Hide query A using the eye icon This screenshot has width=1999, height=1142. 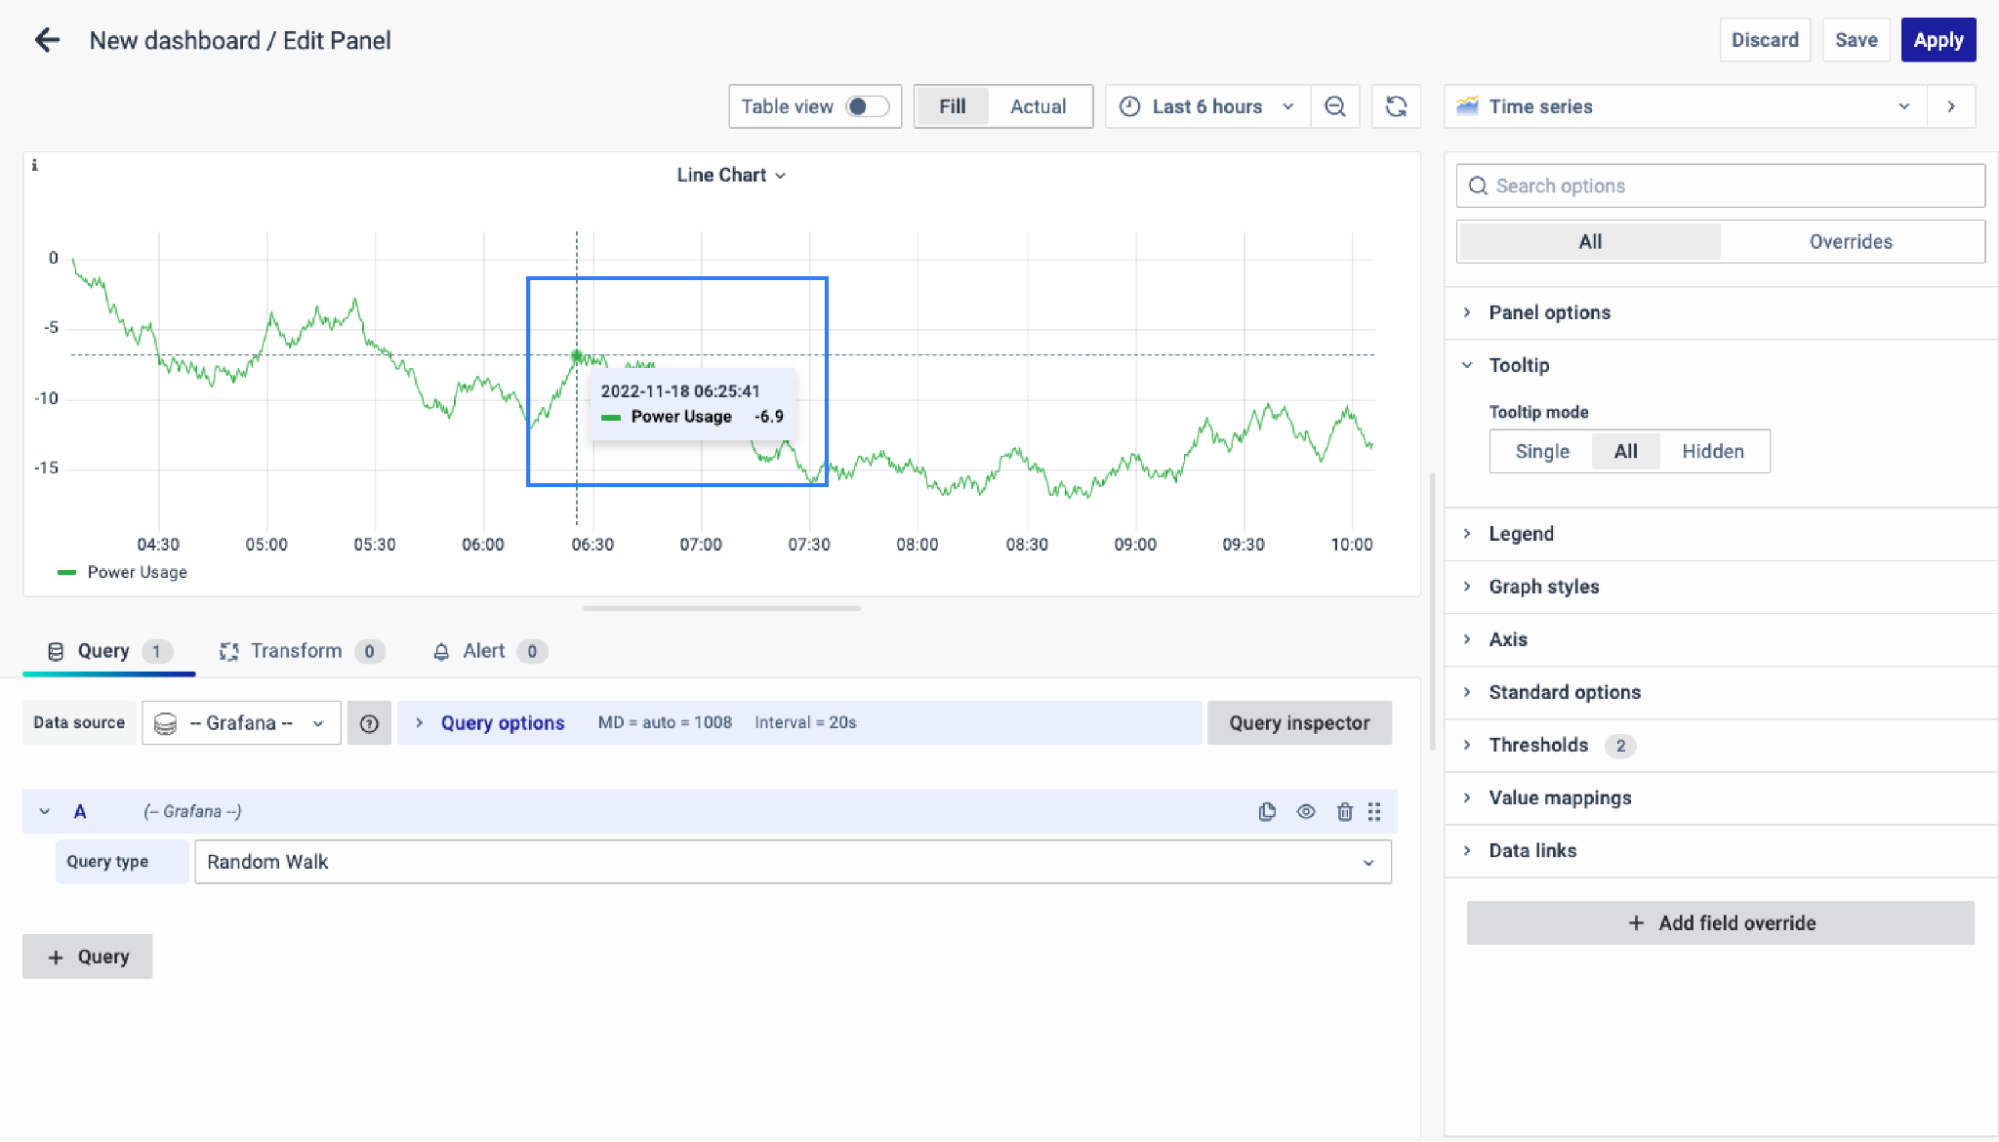pyautogui.click(x=1306, y=811)
